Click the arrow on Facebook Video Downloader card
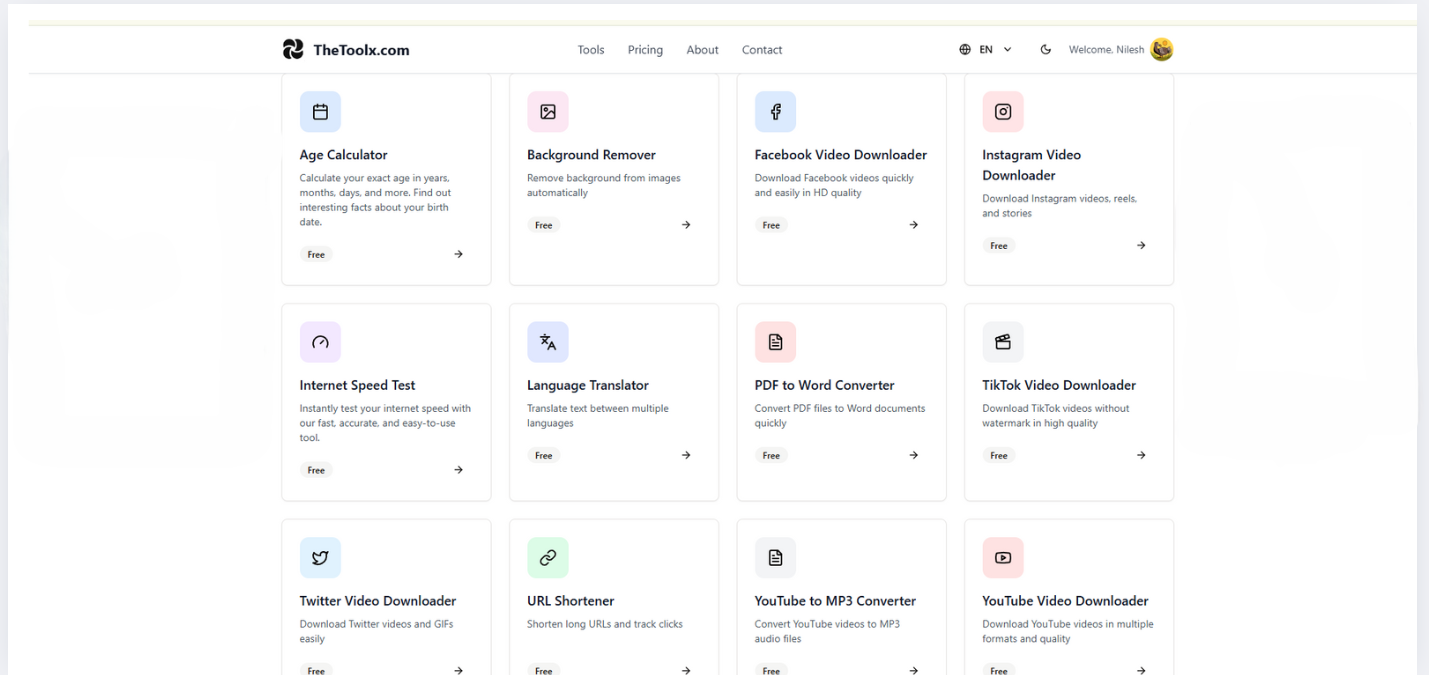 click(913, 225)
